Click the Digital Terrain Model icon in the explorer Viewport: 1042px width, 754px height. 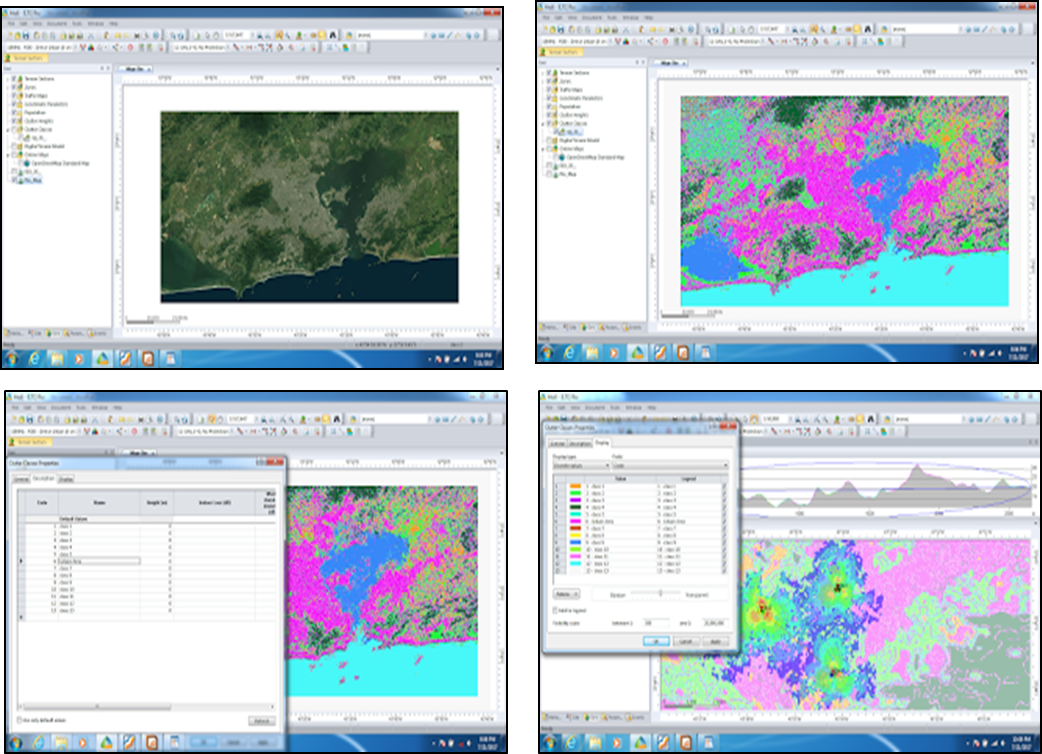pyautogui.click(x=22, y=146)
